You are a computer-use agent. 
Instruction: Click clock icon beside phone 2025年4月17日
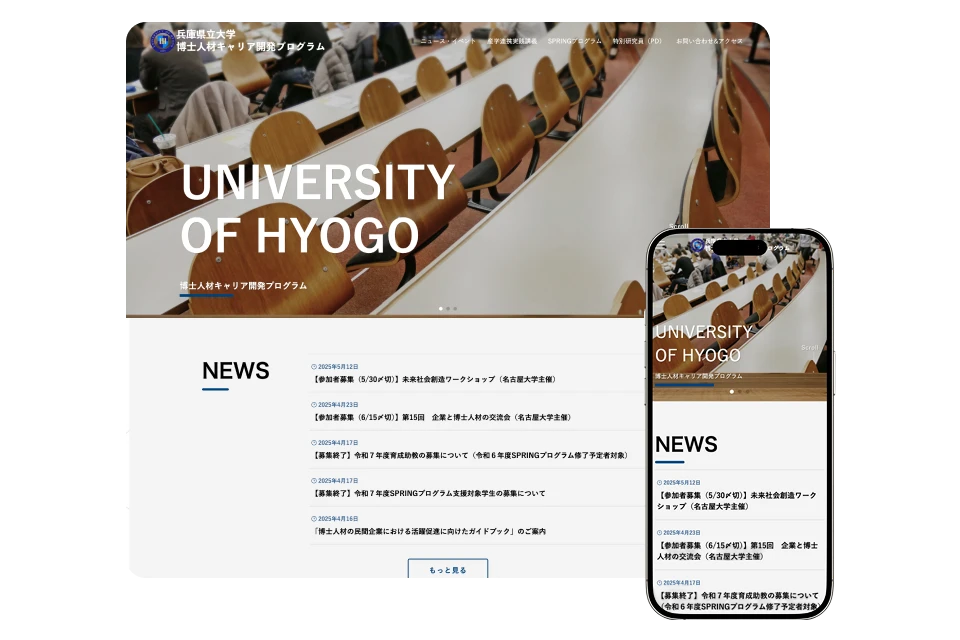coord(659,583)
